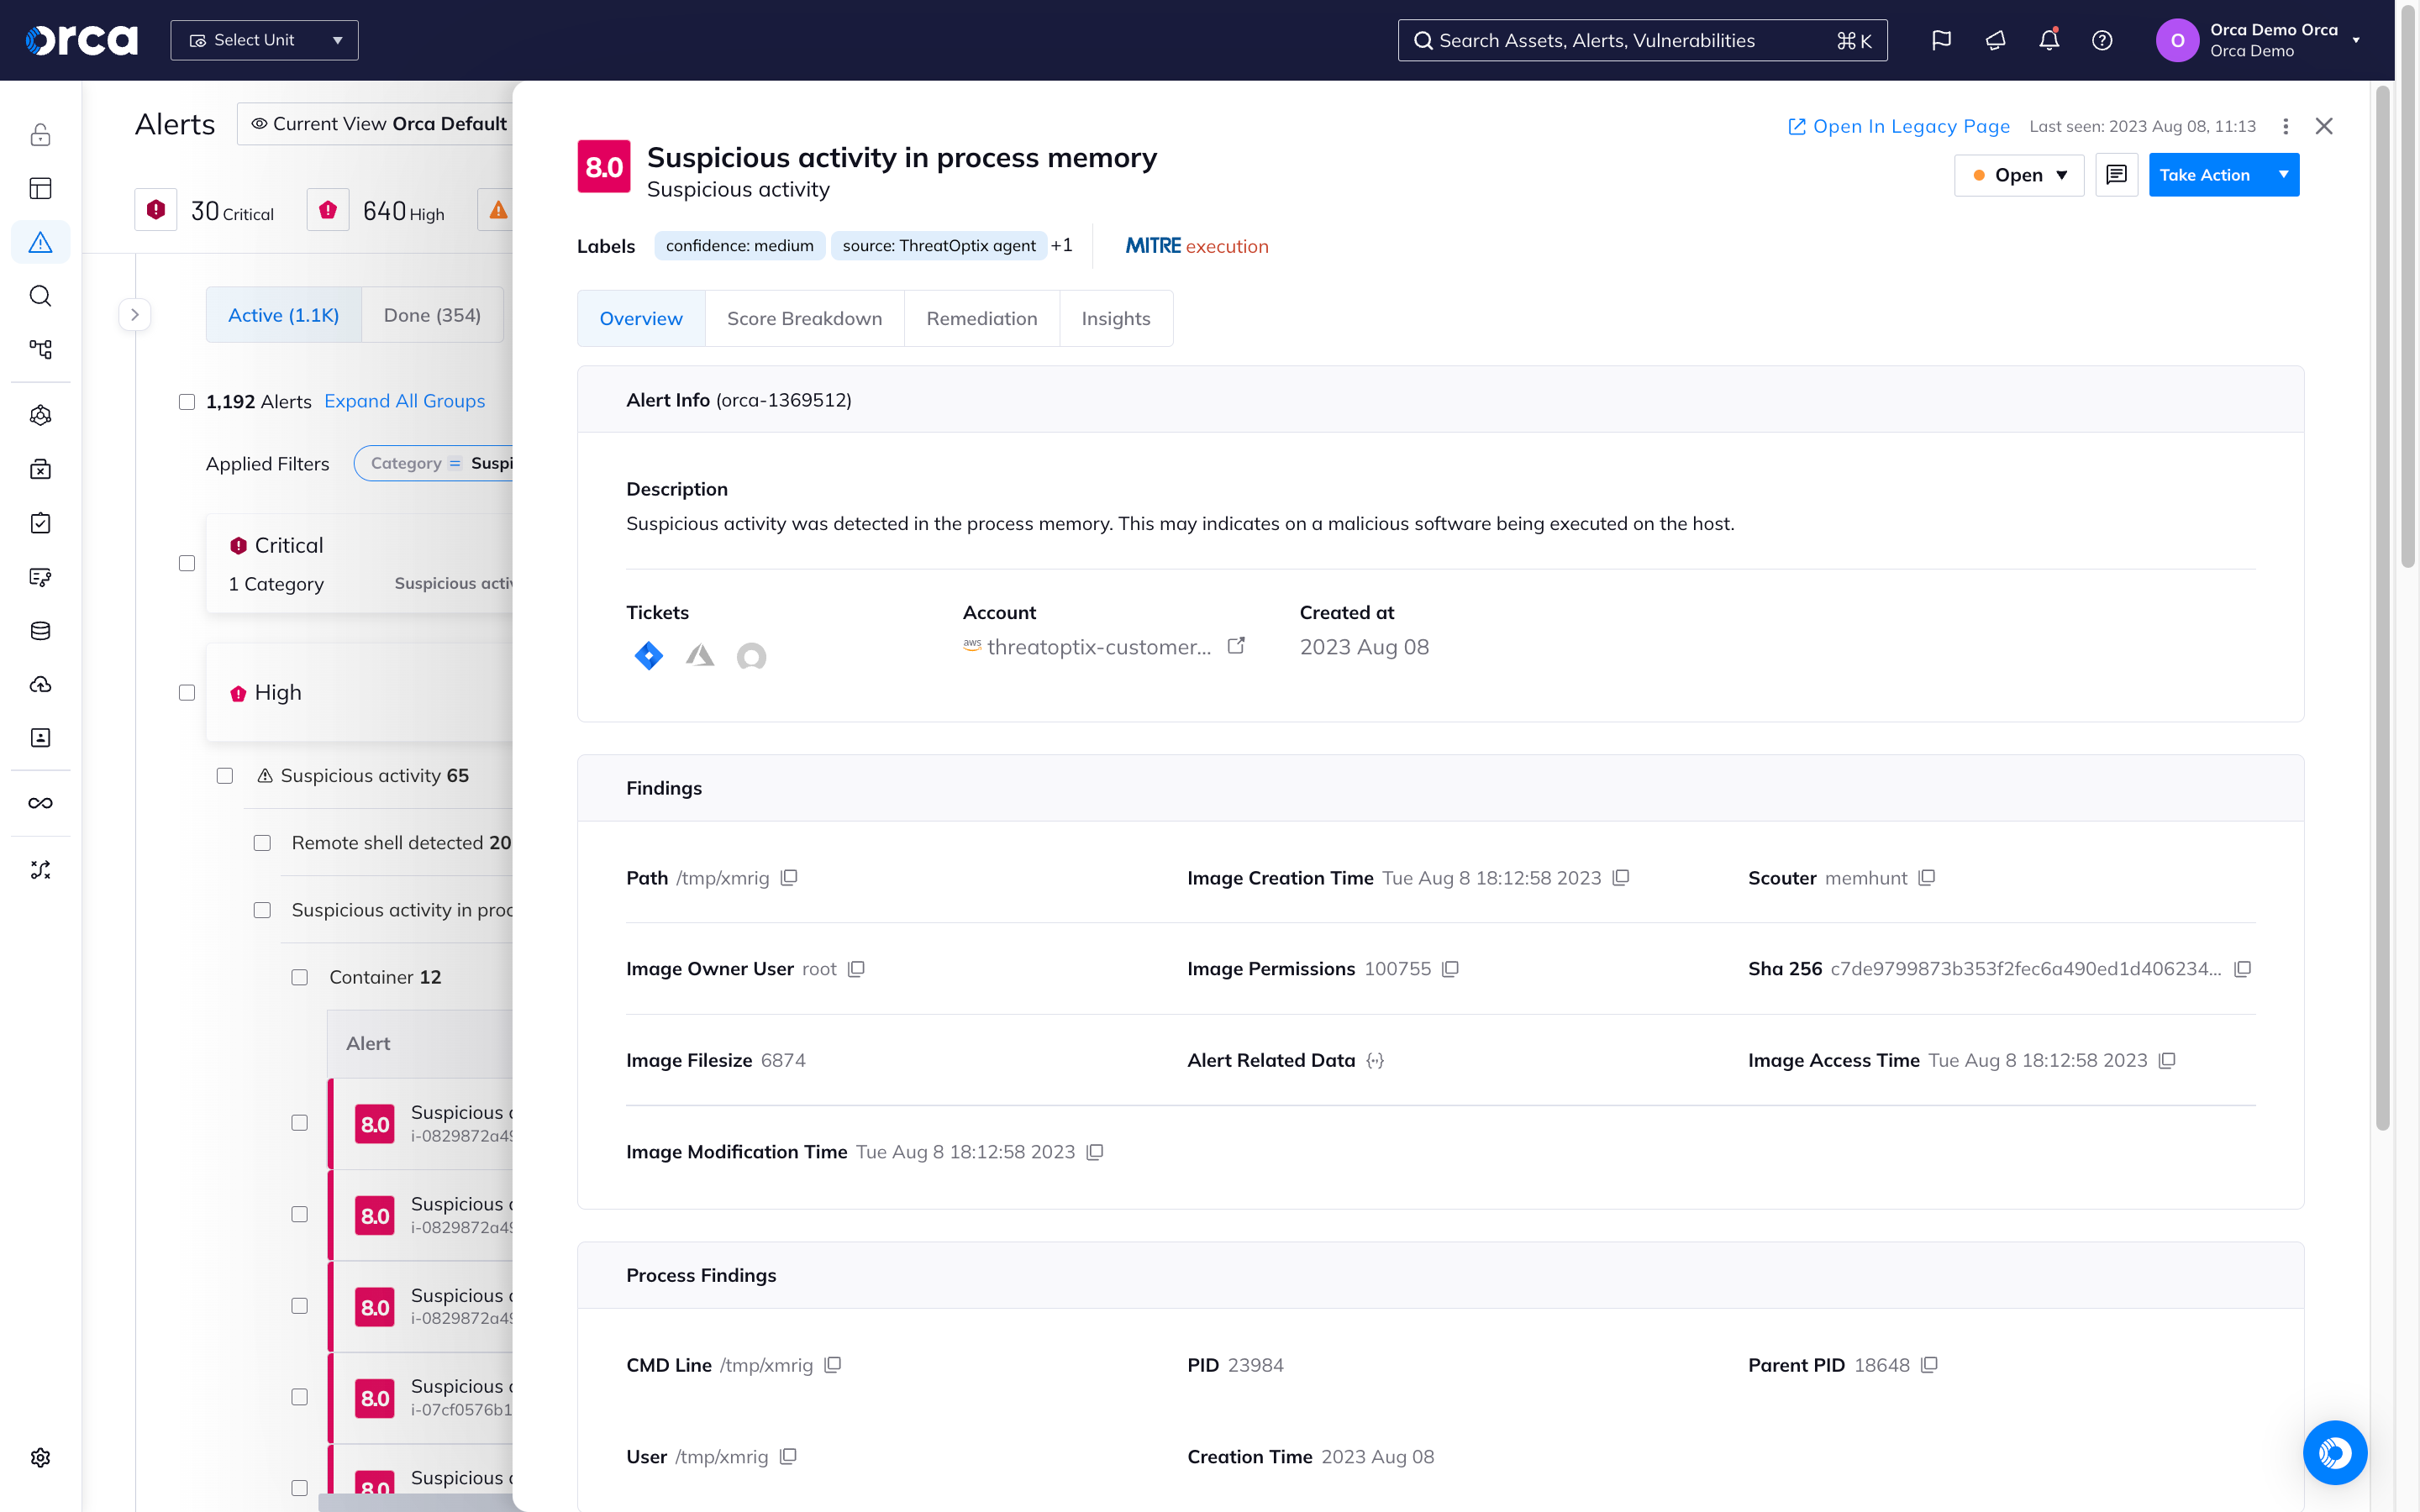Open the Alerts triangle icon in sidebar
The width and height of the screenshot is (2420, 1512).
pyautogui.click(x=40, y=242)
